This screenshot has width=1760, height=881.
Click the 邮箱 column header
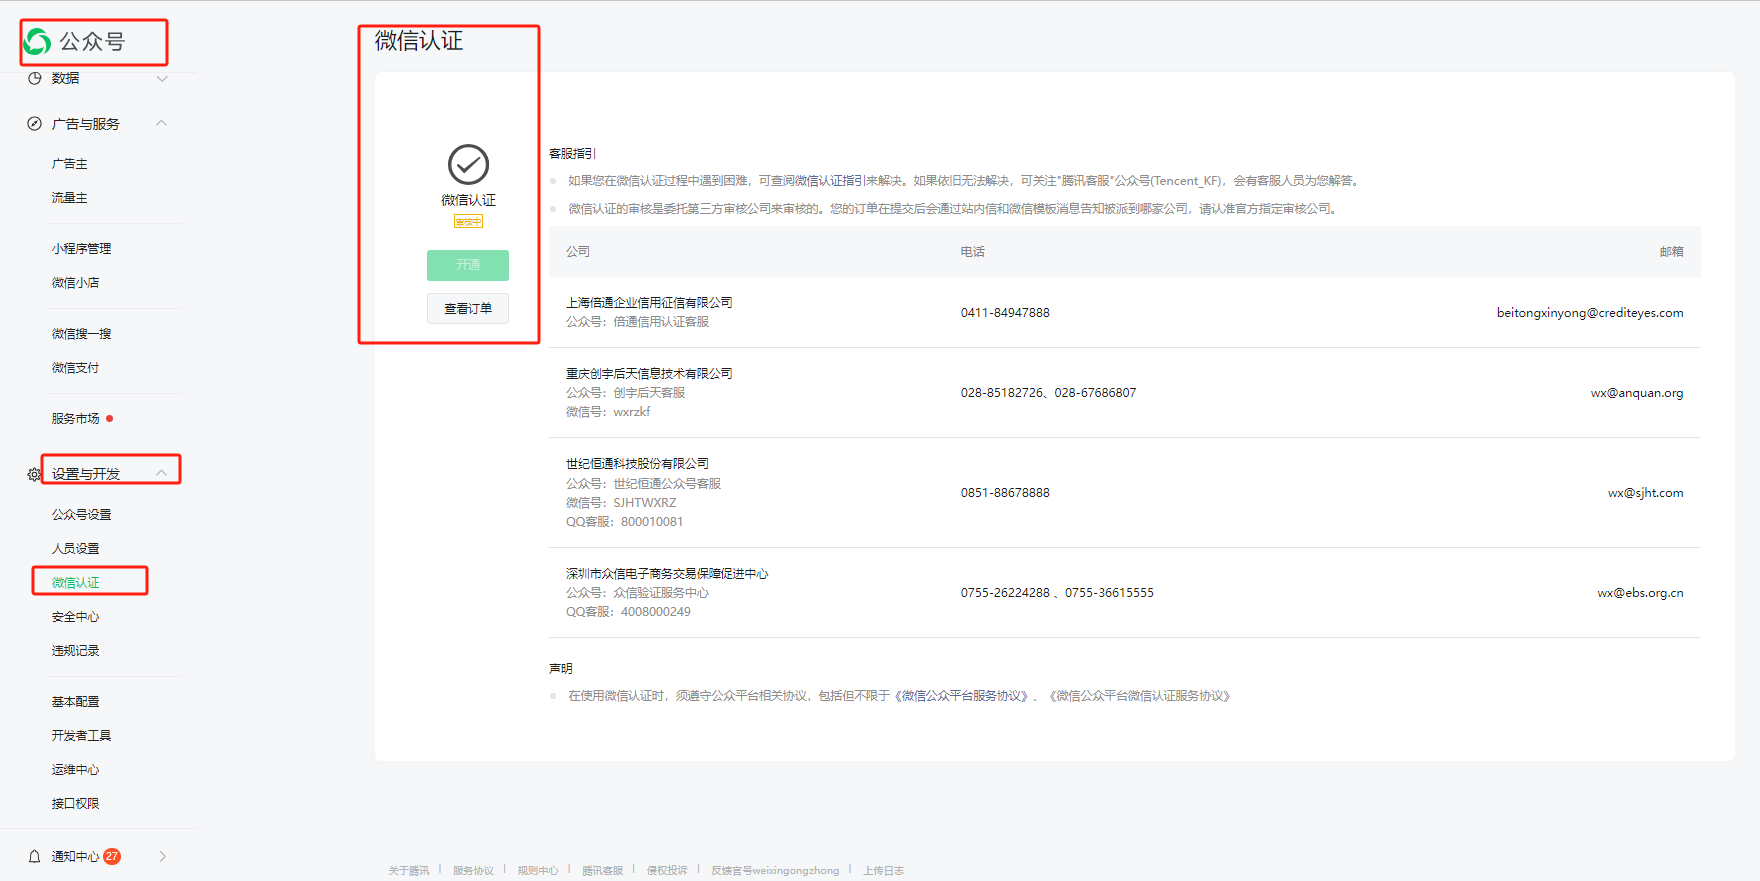click(1672, 252)
